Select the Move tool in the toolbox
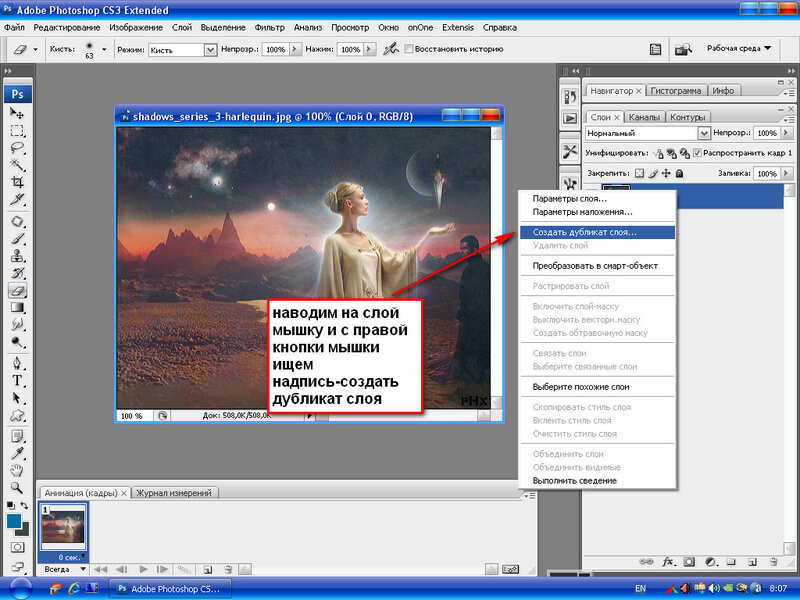The width and height of the screenshot is (800, 600). point(17,113)
